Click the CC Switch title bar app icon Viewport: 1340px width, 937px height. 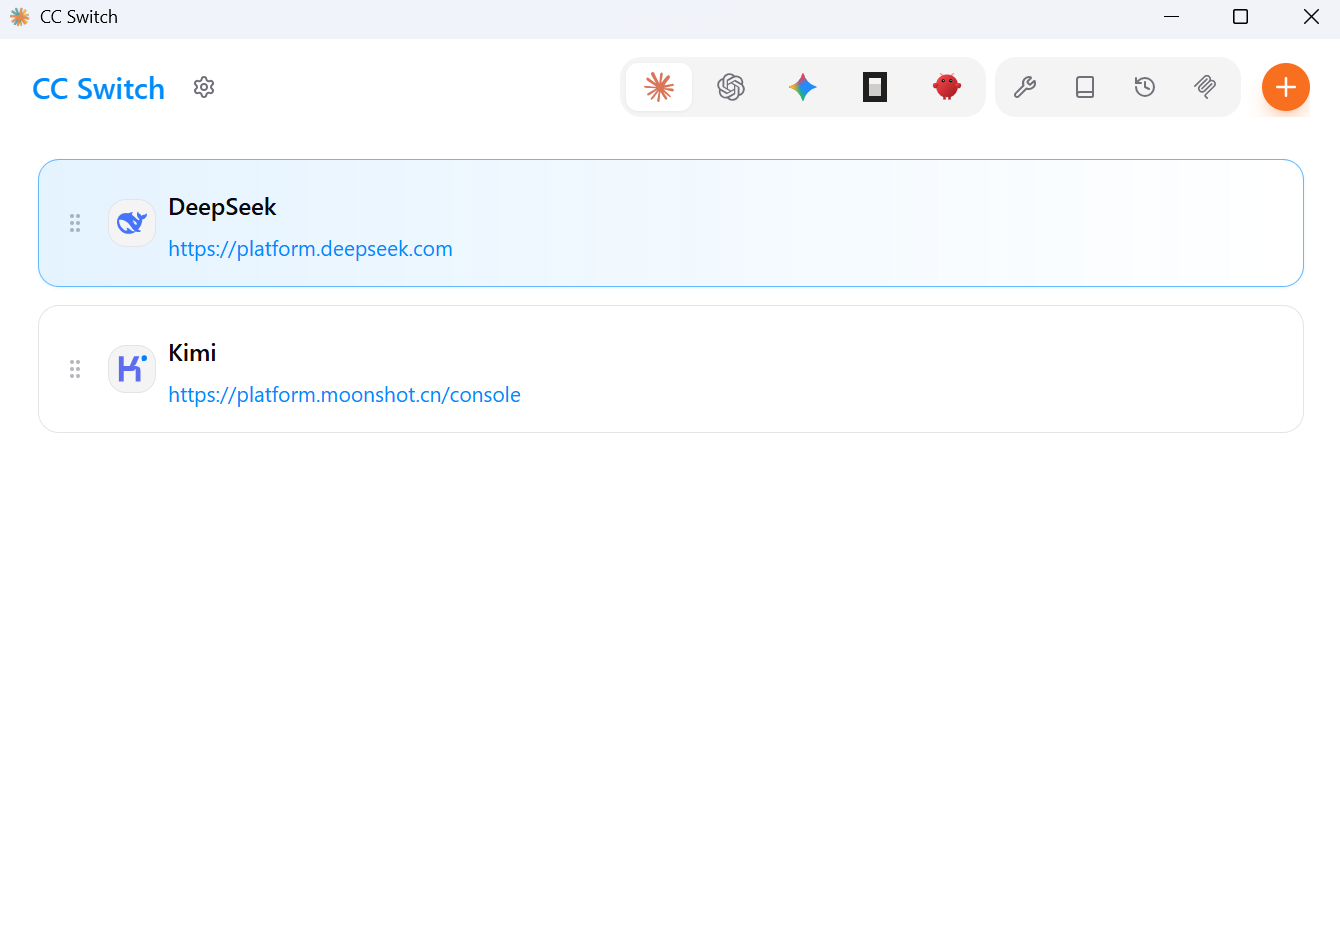pyautogui.click(x=19, y=17)
